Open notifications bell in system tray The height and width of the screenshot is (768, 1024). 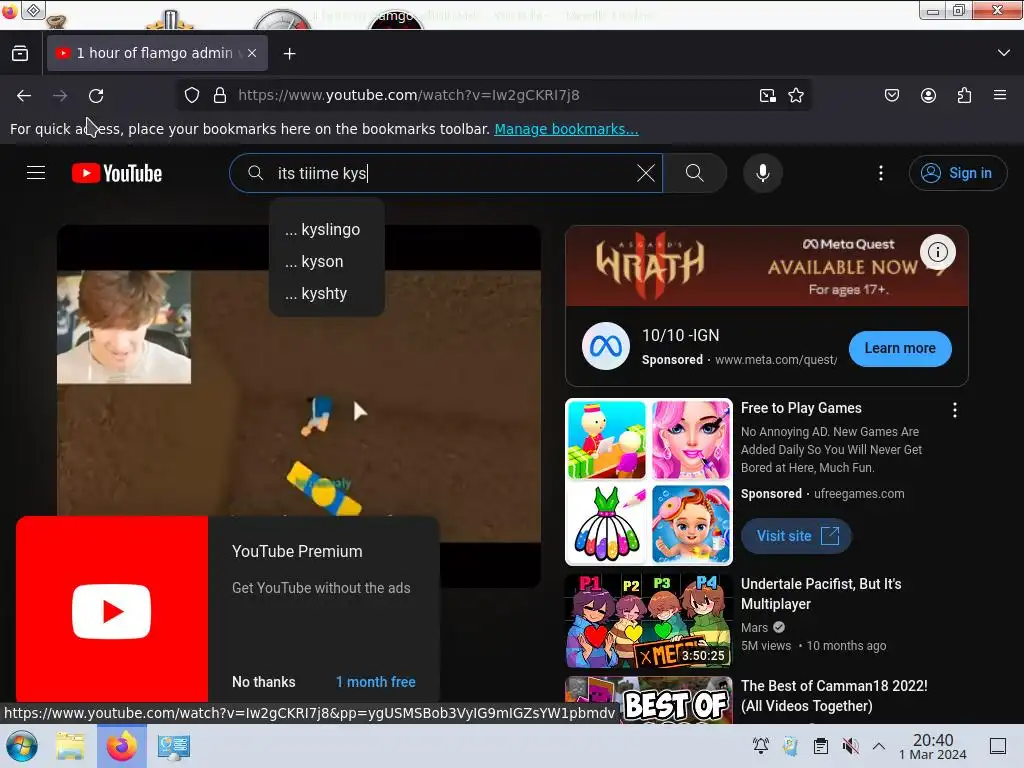[760, 746]
